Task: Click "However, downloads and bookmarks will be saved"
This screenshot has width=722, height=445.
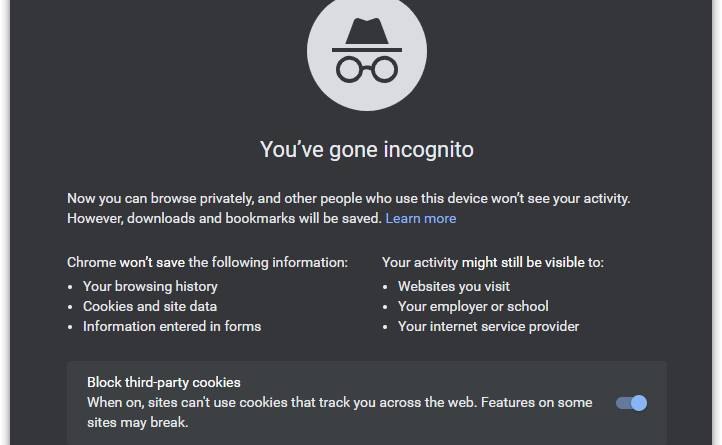Action: click(224, 218)
